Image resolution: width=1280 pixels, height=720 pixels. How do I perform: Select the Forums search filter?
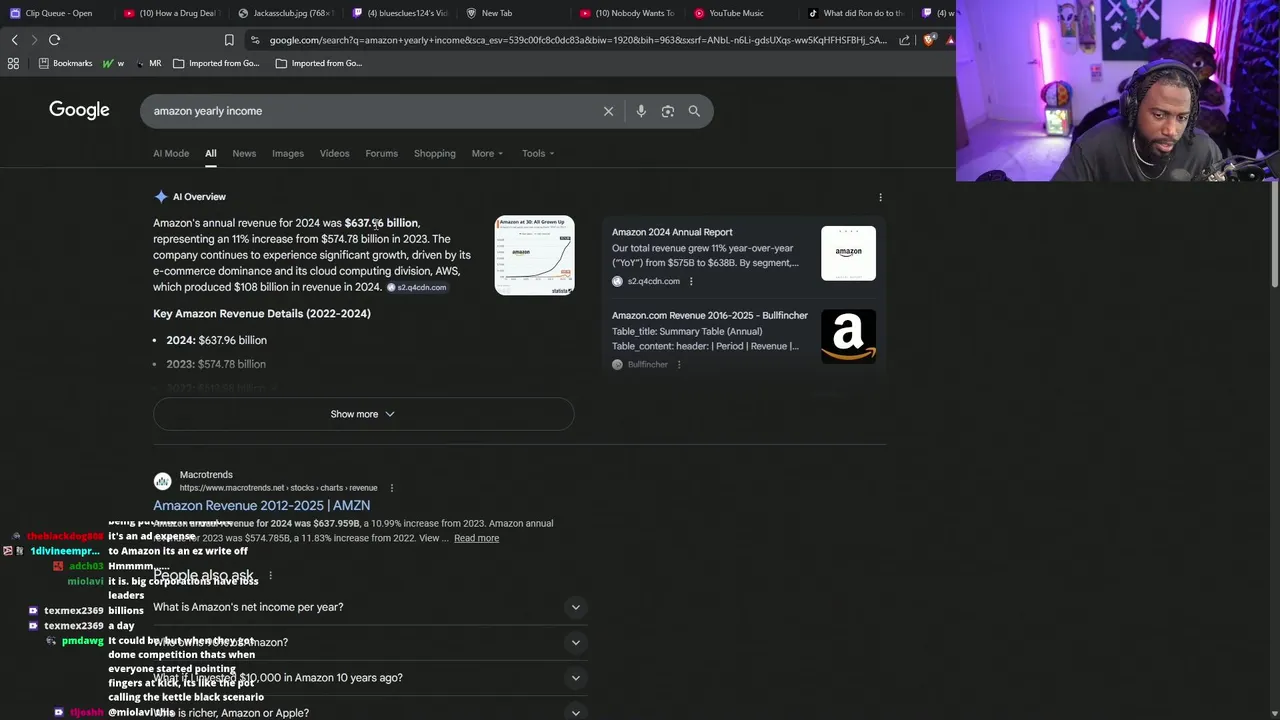pyautogui.click(x=381, y=153)
